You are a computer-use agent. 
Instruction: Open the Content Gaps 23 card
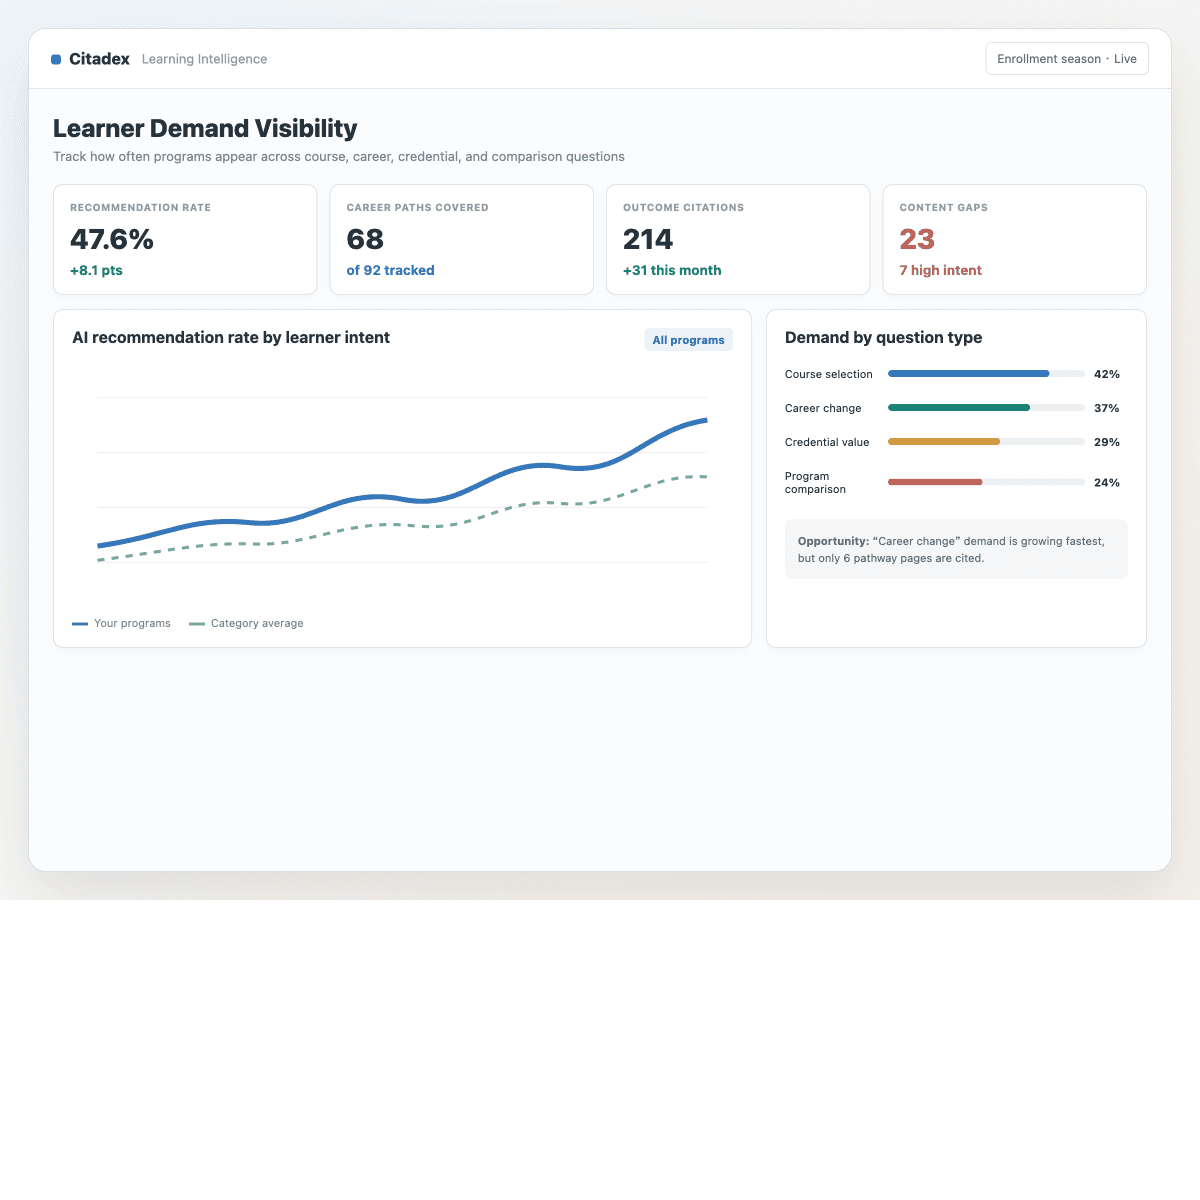[1014, 239]
